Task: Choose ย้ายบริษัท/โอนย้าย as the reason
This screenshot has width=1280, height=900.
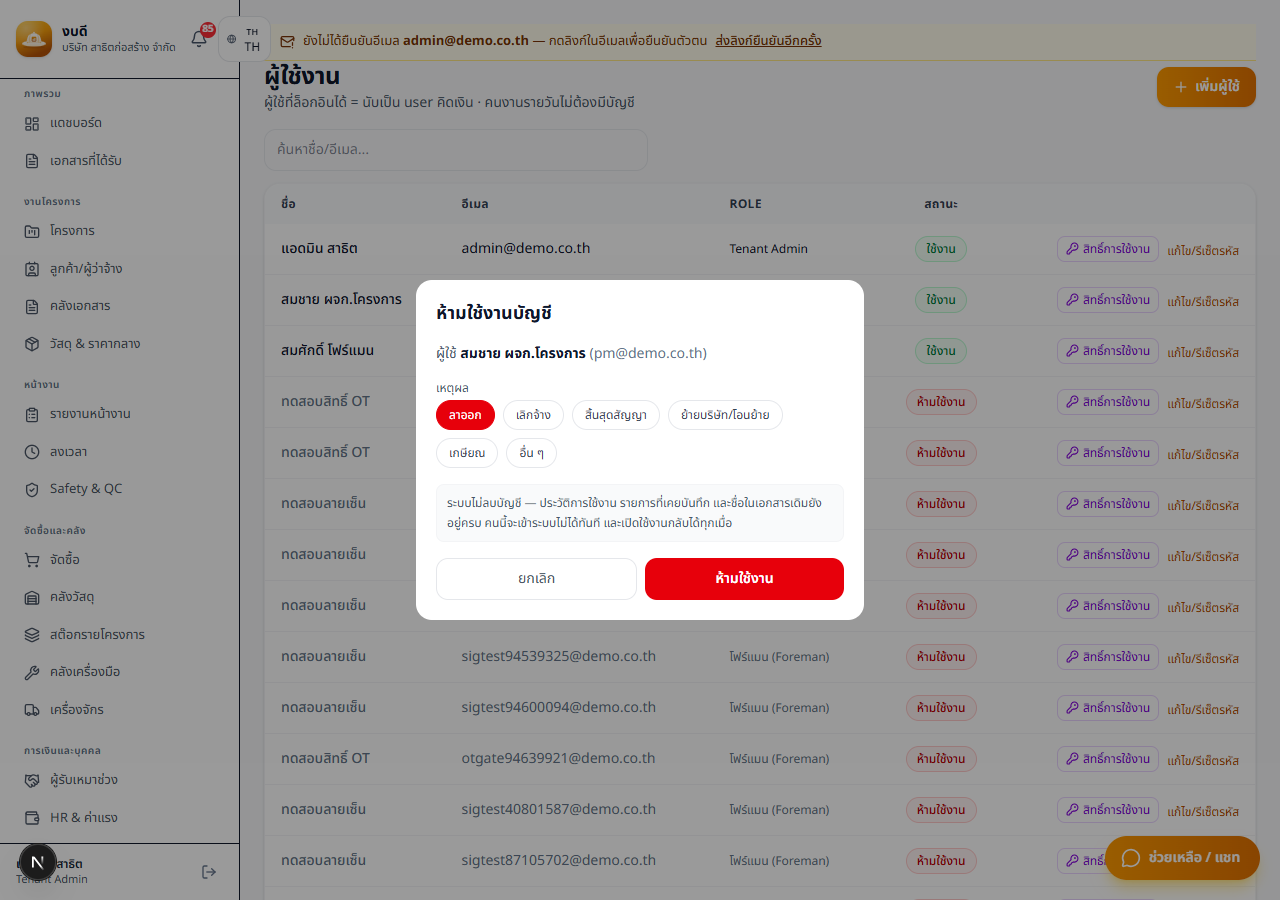Action: tap(725, 415)
